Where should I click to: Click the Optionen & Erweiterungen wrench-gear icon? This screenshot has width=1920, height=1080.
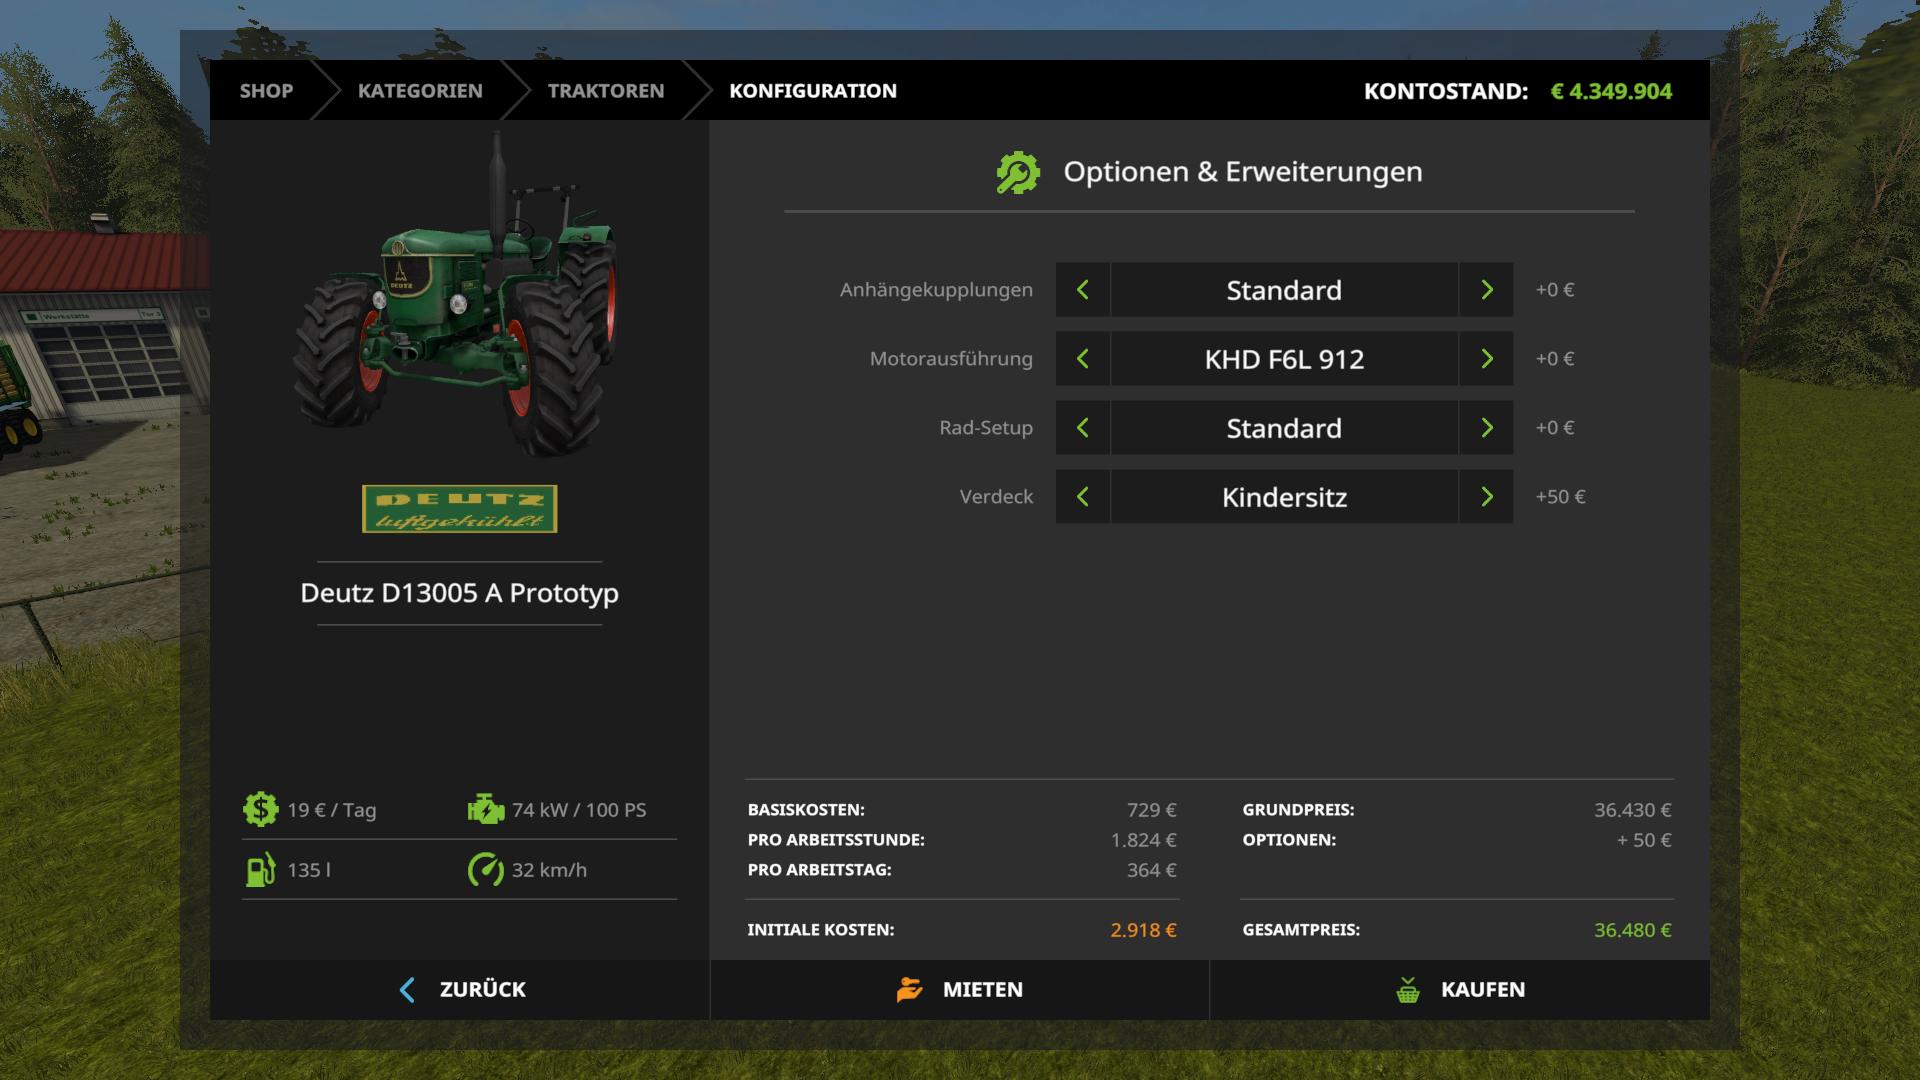point(1018,172)
